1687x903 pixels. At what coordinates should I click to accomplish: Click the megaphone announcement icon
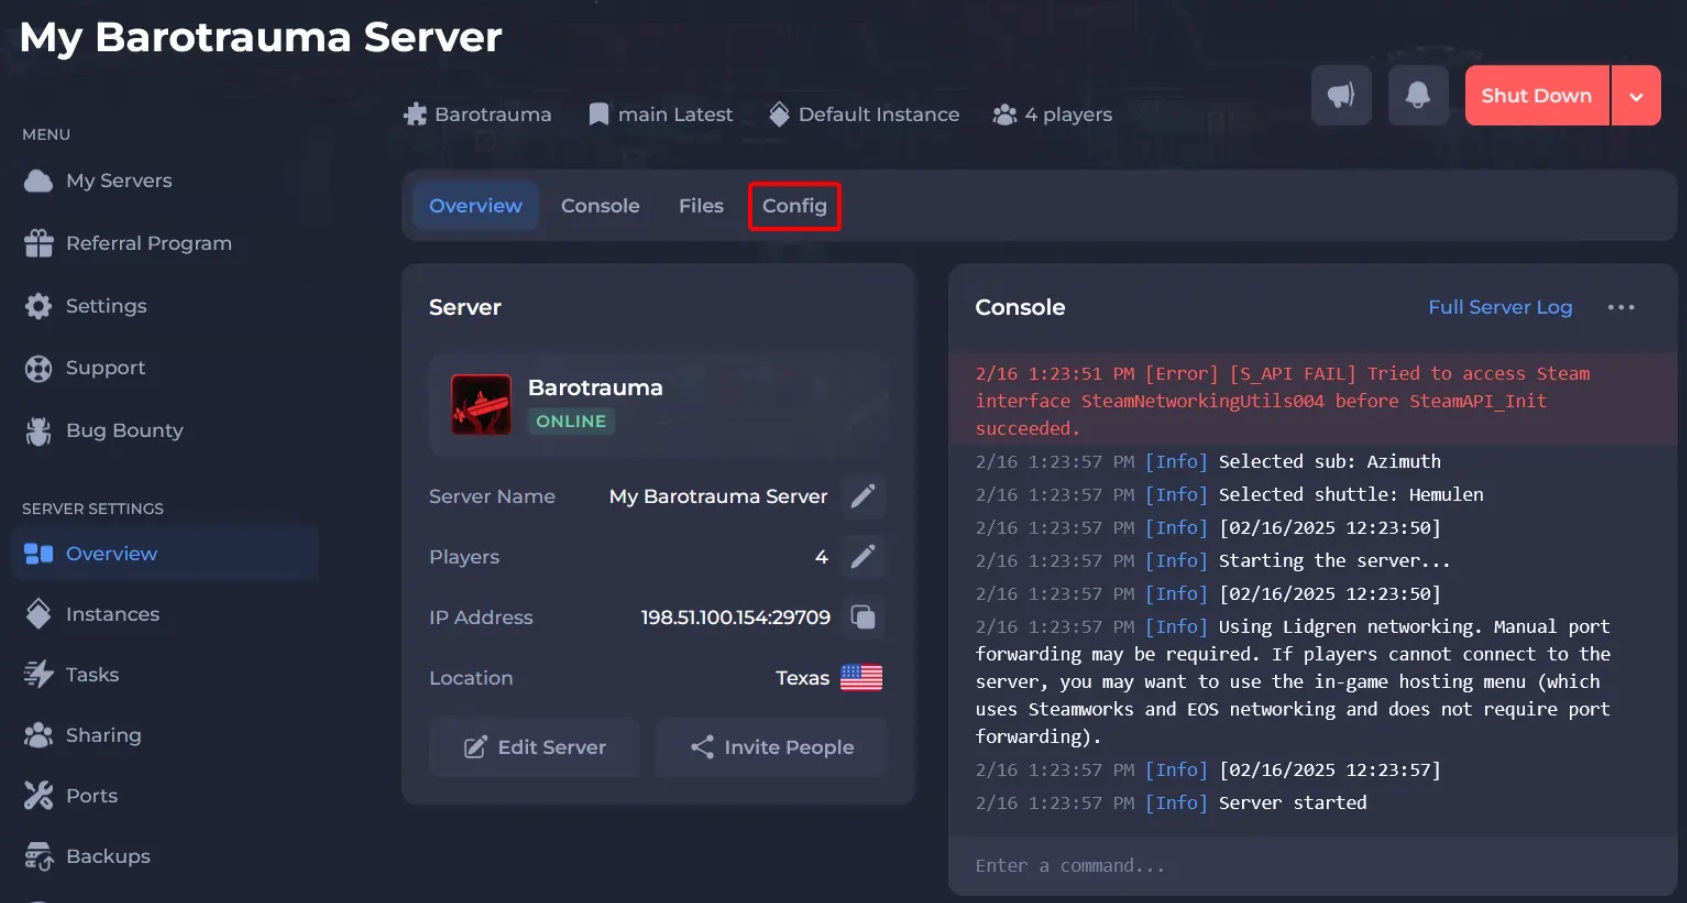coord(1340,96)
